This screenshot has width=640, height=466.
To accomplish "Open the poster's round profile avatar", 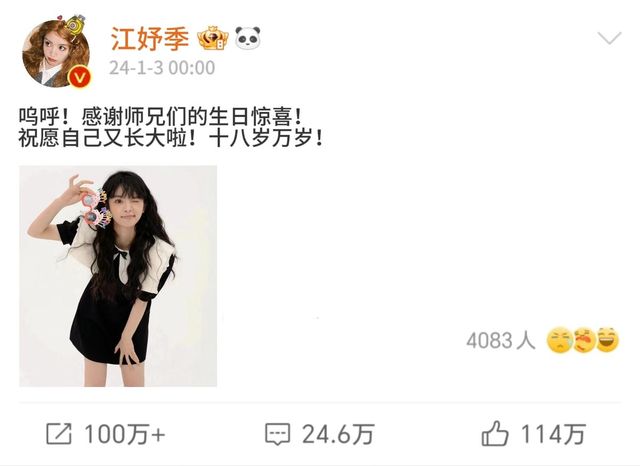I will coord(56,53).
